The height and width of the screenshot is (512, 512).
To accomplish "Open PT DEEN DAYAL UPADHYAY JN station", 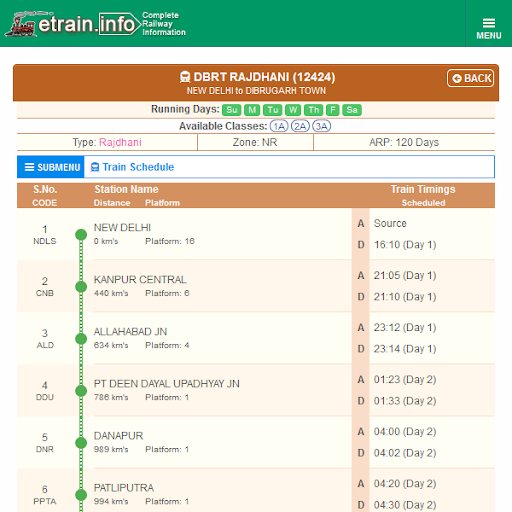I will pyautogui.click(x=167, y=384).
